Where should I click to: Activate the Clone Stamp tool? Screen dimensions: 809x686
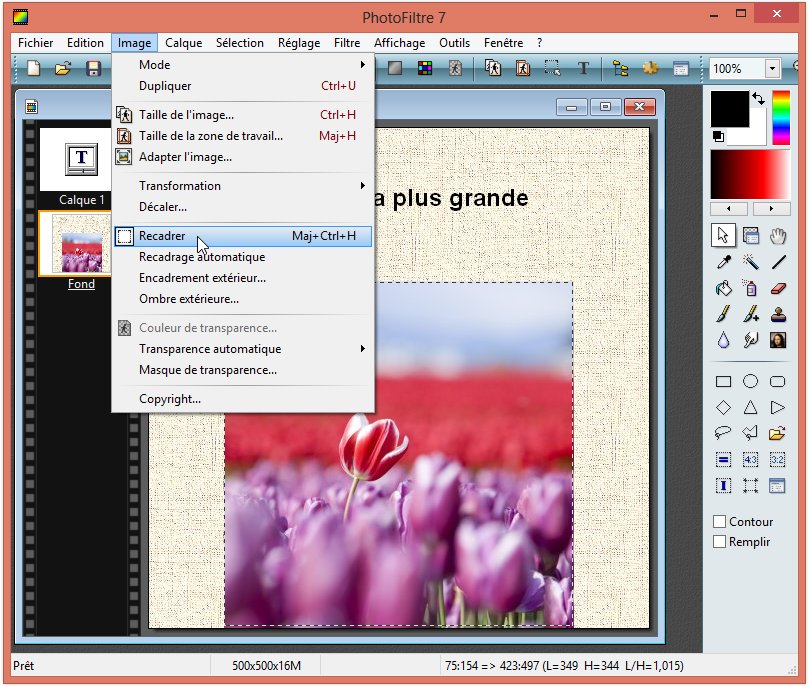click(x=778, y=315)
